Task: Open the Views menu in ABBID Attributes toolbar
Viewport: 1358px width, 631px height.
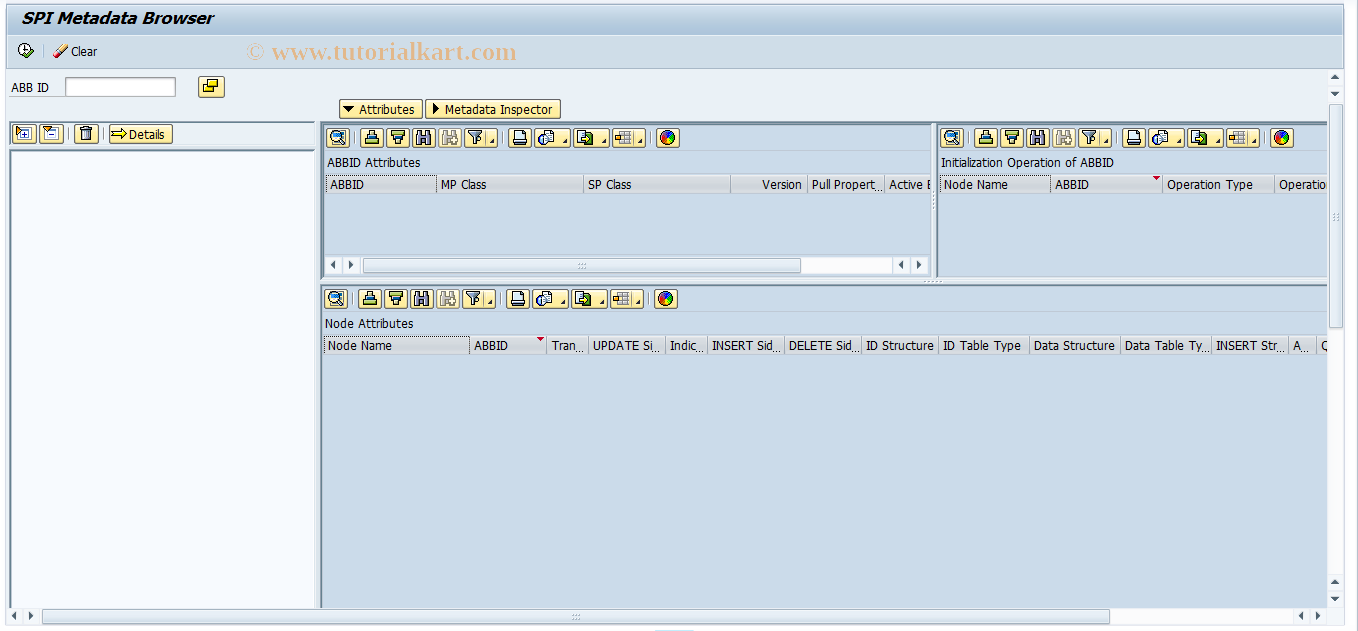Action: [551, 138]
